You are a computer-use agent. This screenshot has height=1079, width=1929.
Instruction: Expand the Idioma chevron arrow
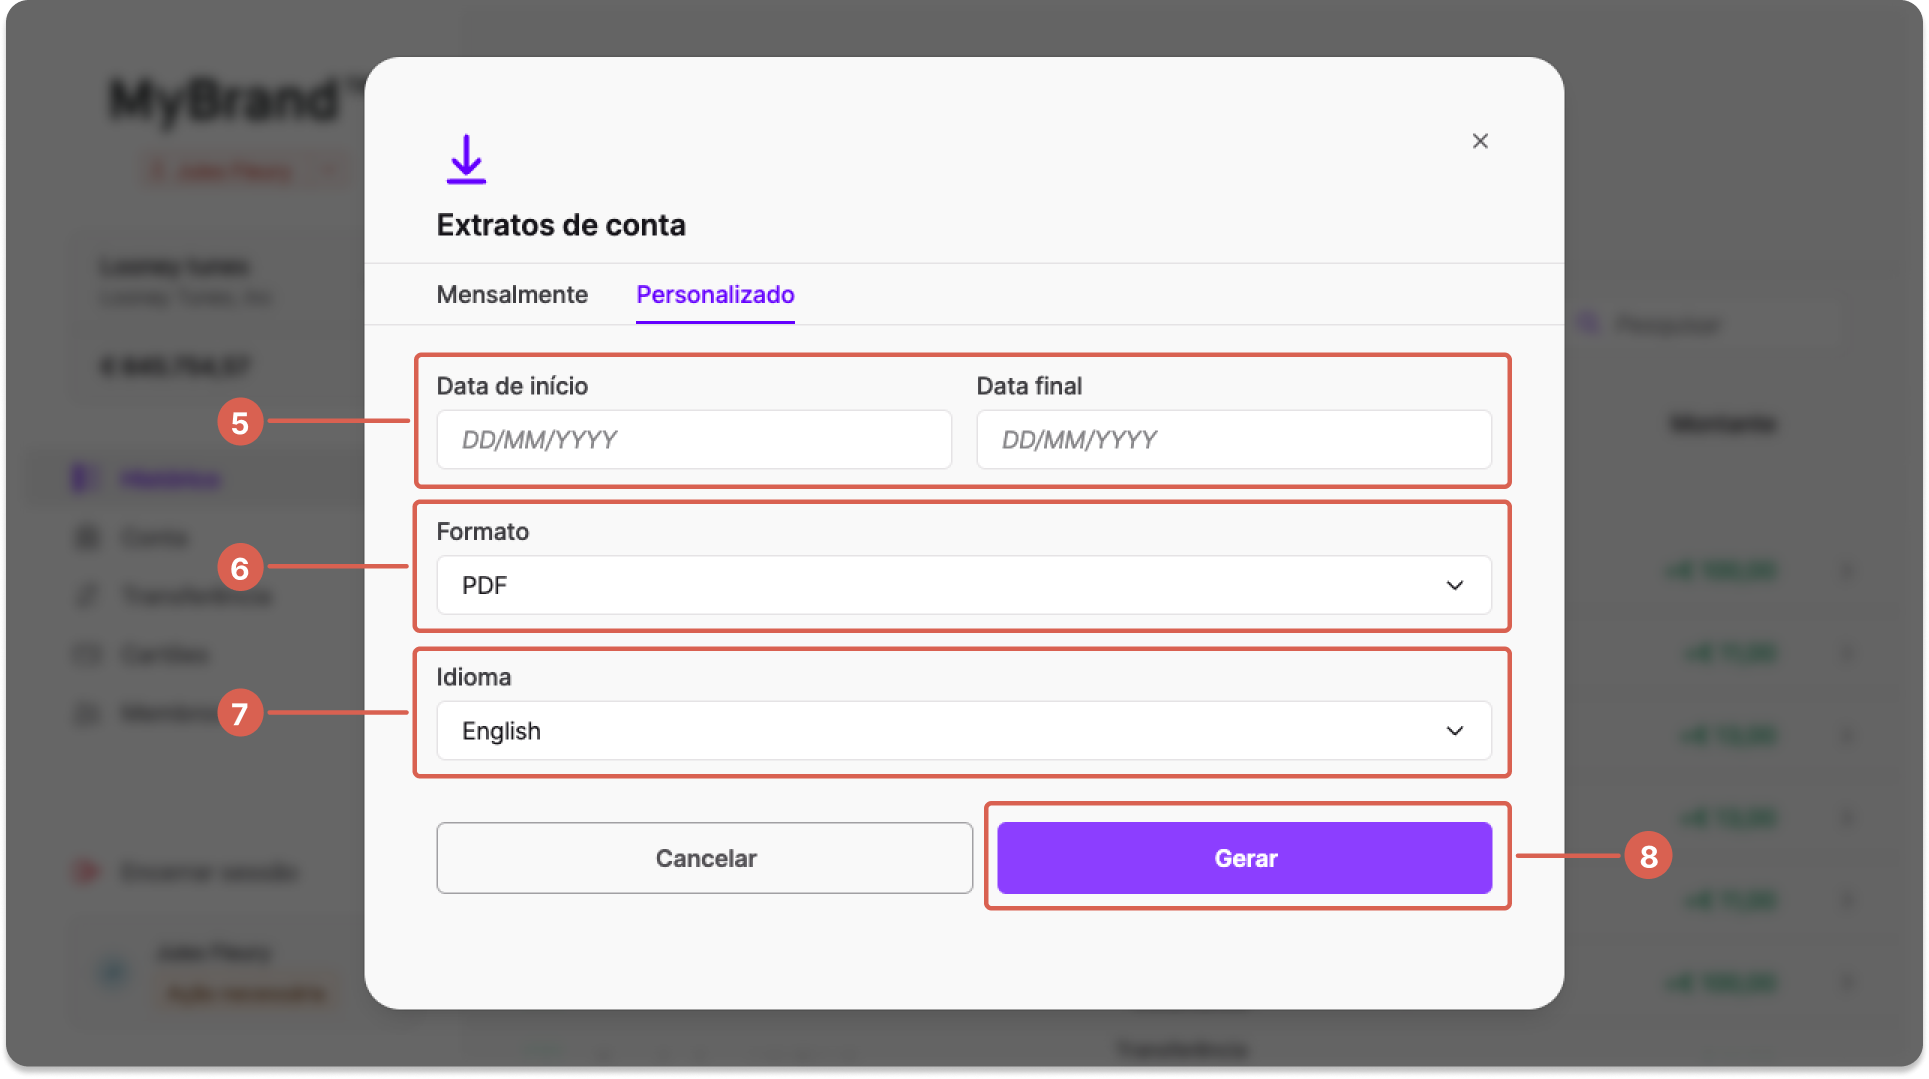(x=1455, y=731)
